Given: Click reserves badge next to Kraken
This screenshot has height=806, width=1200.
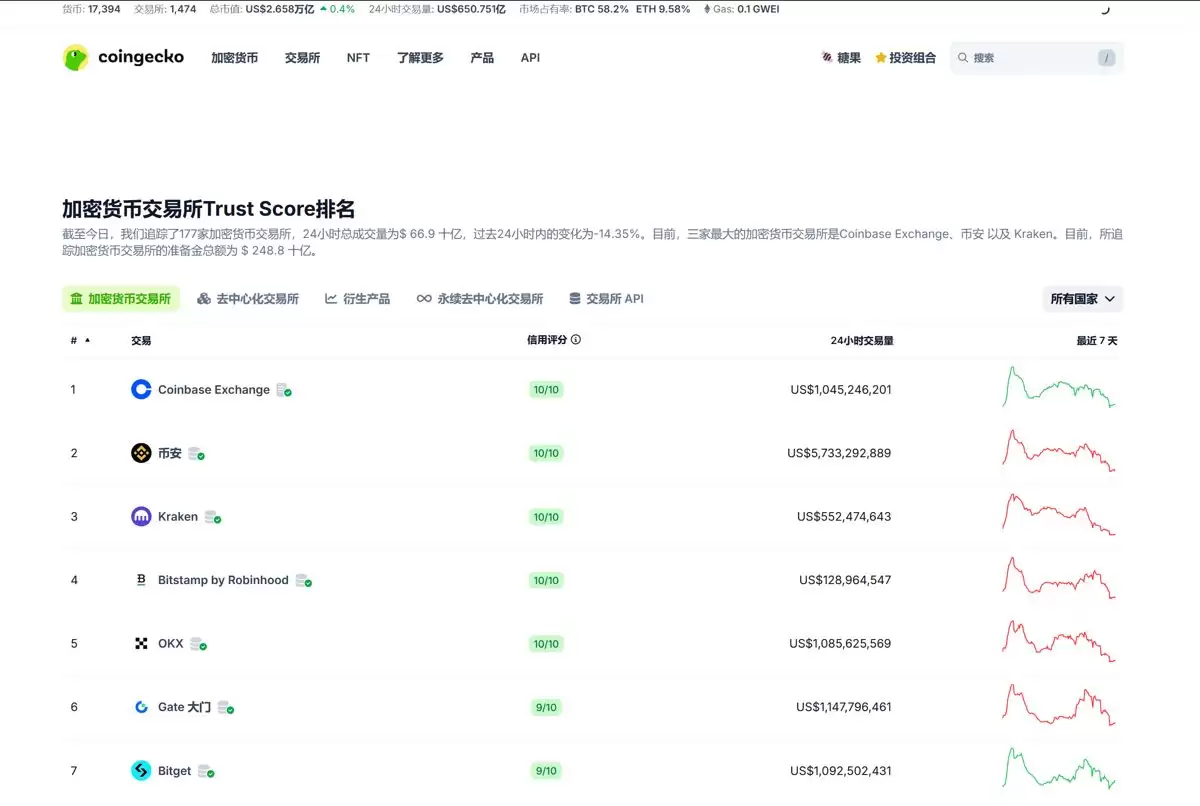Looking at the screenshot, I should pos(212,517).
